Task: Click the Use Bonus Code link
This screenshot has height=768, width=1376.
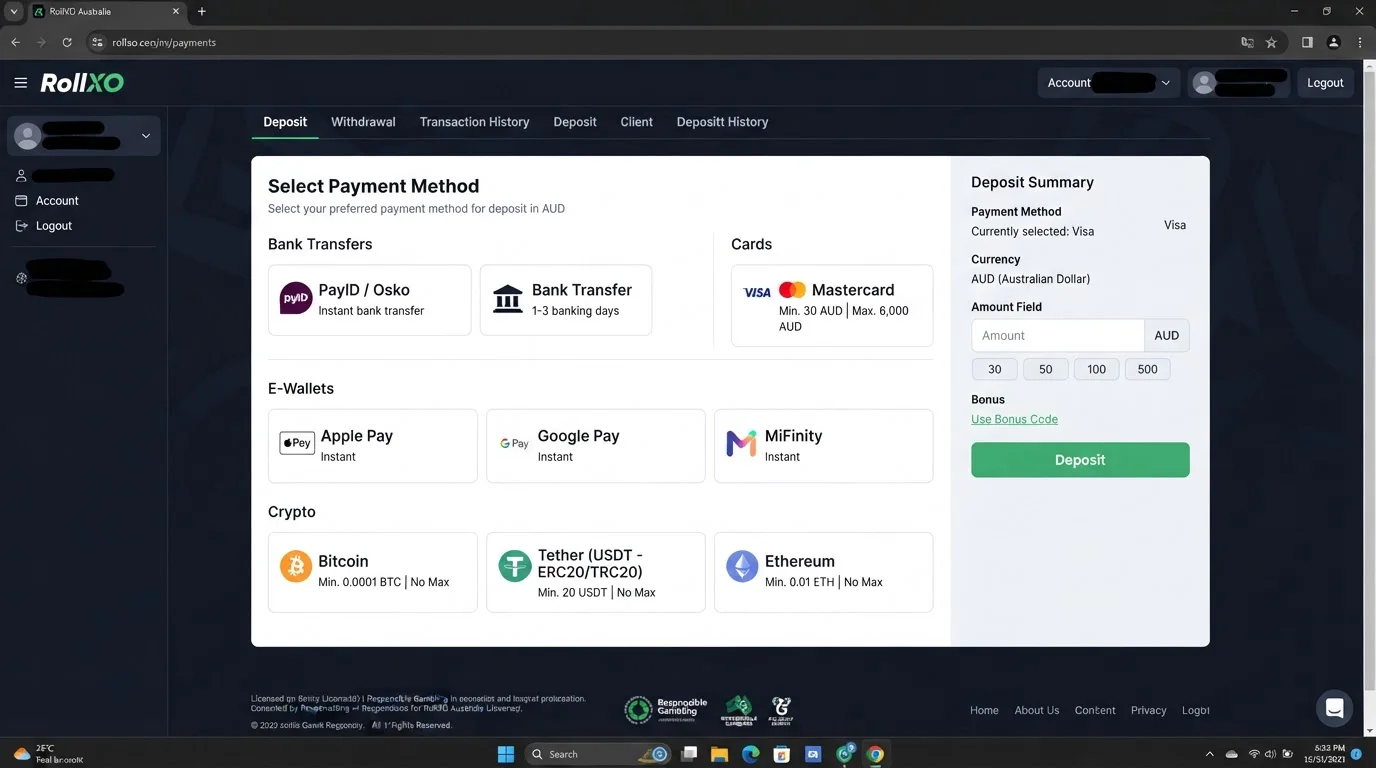Action: [x=1014, y=419]
